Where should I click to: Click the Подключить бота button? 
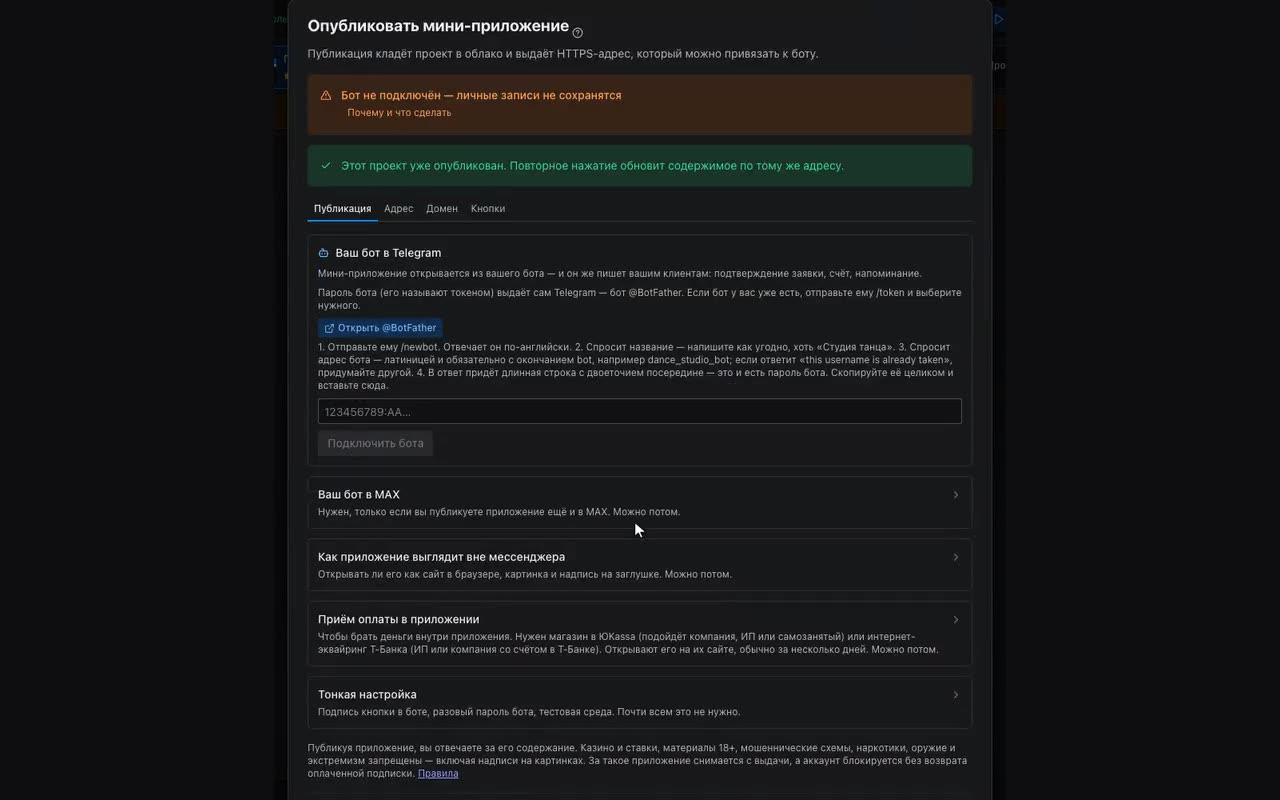point(375,443)
